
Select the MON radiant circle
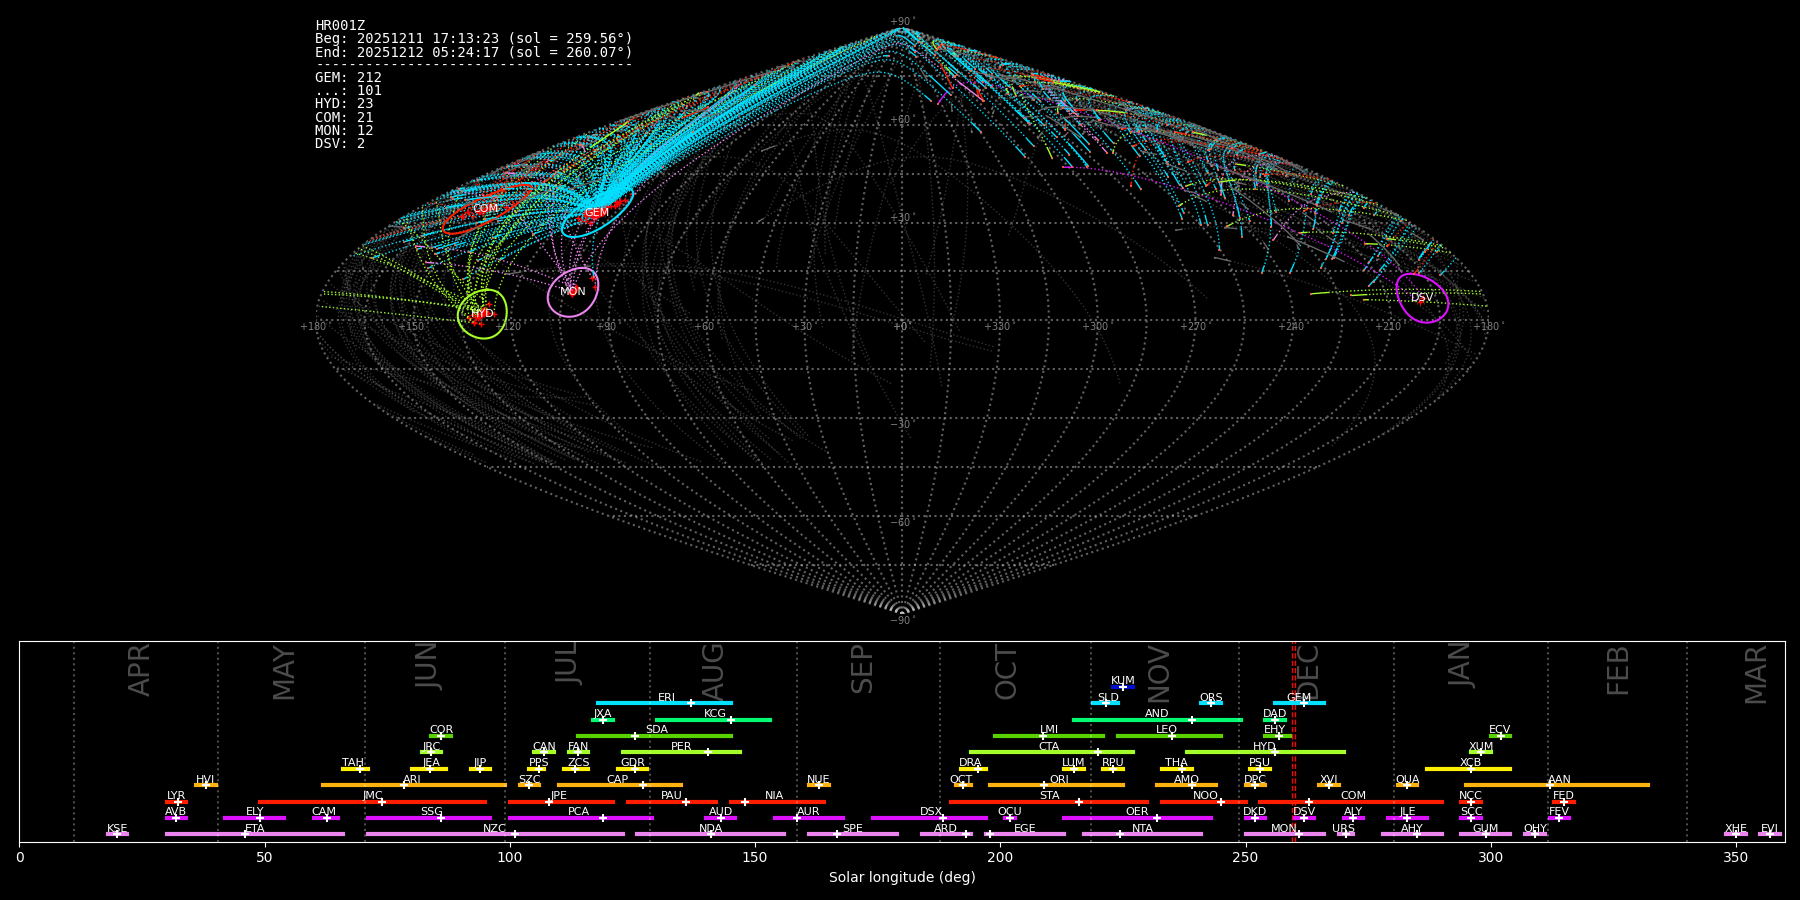click(x=573, y=292)
